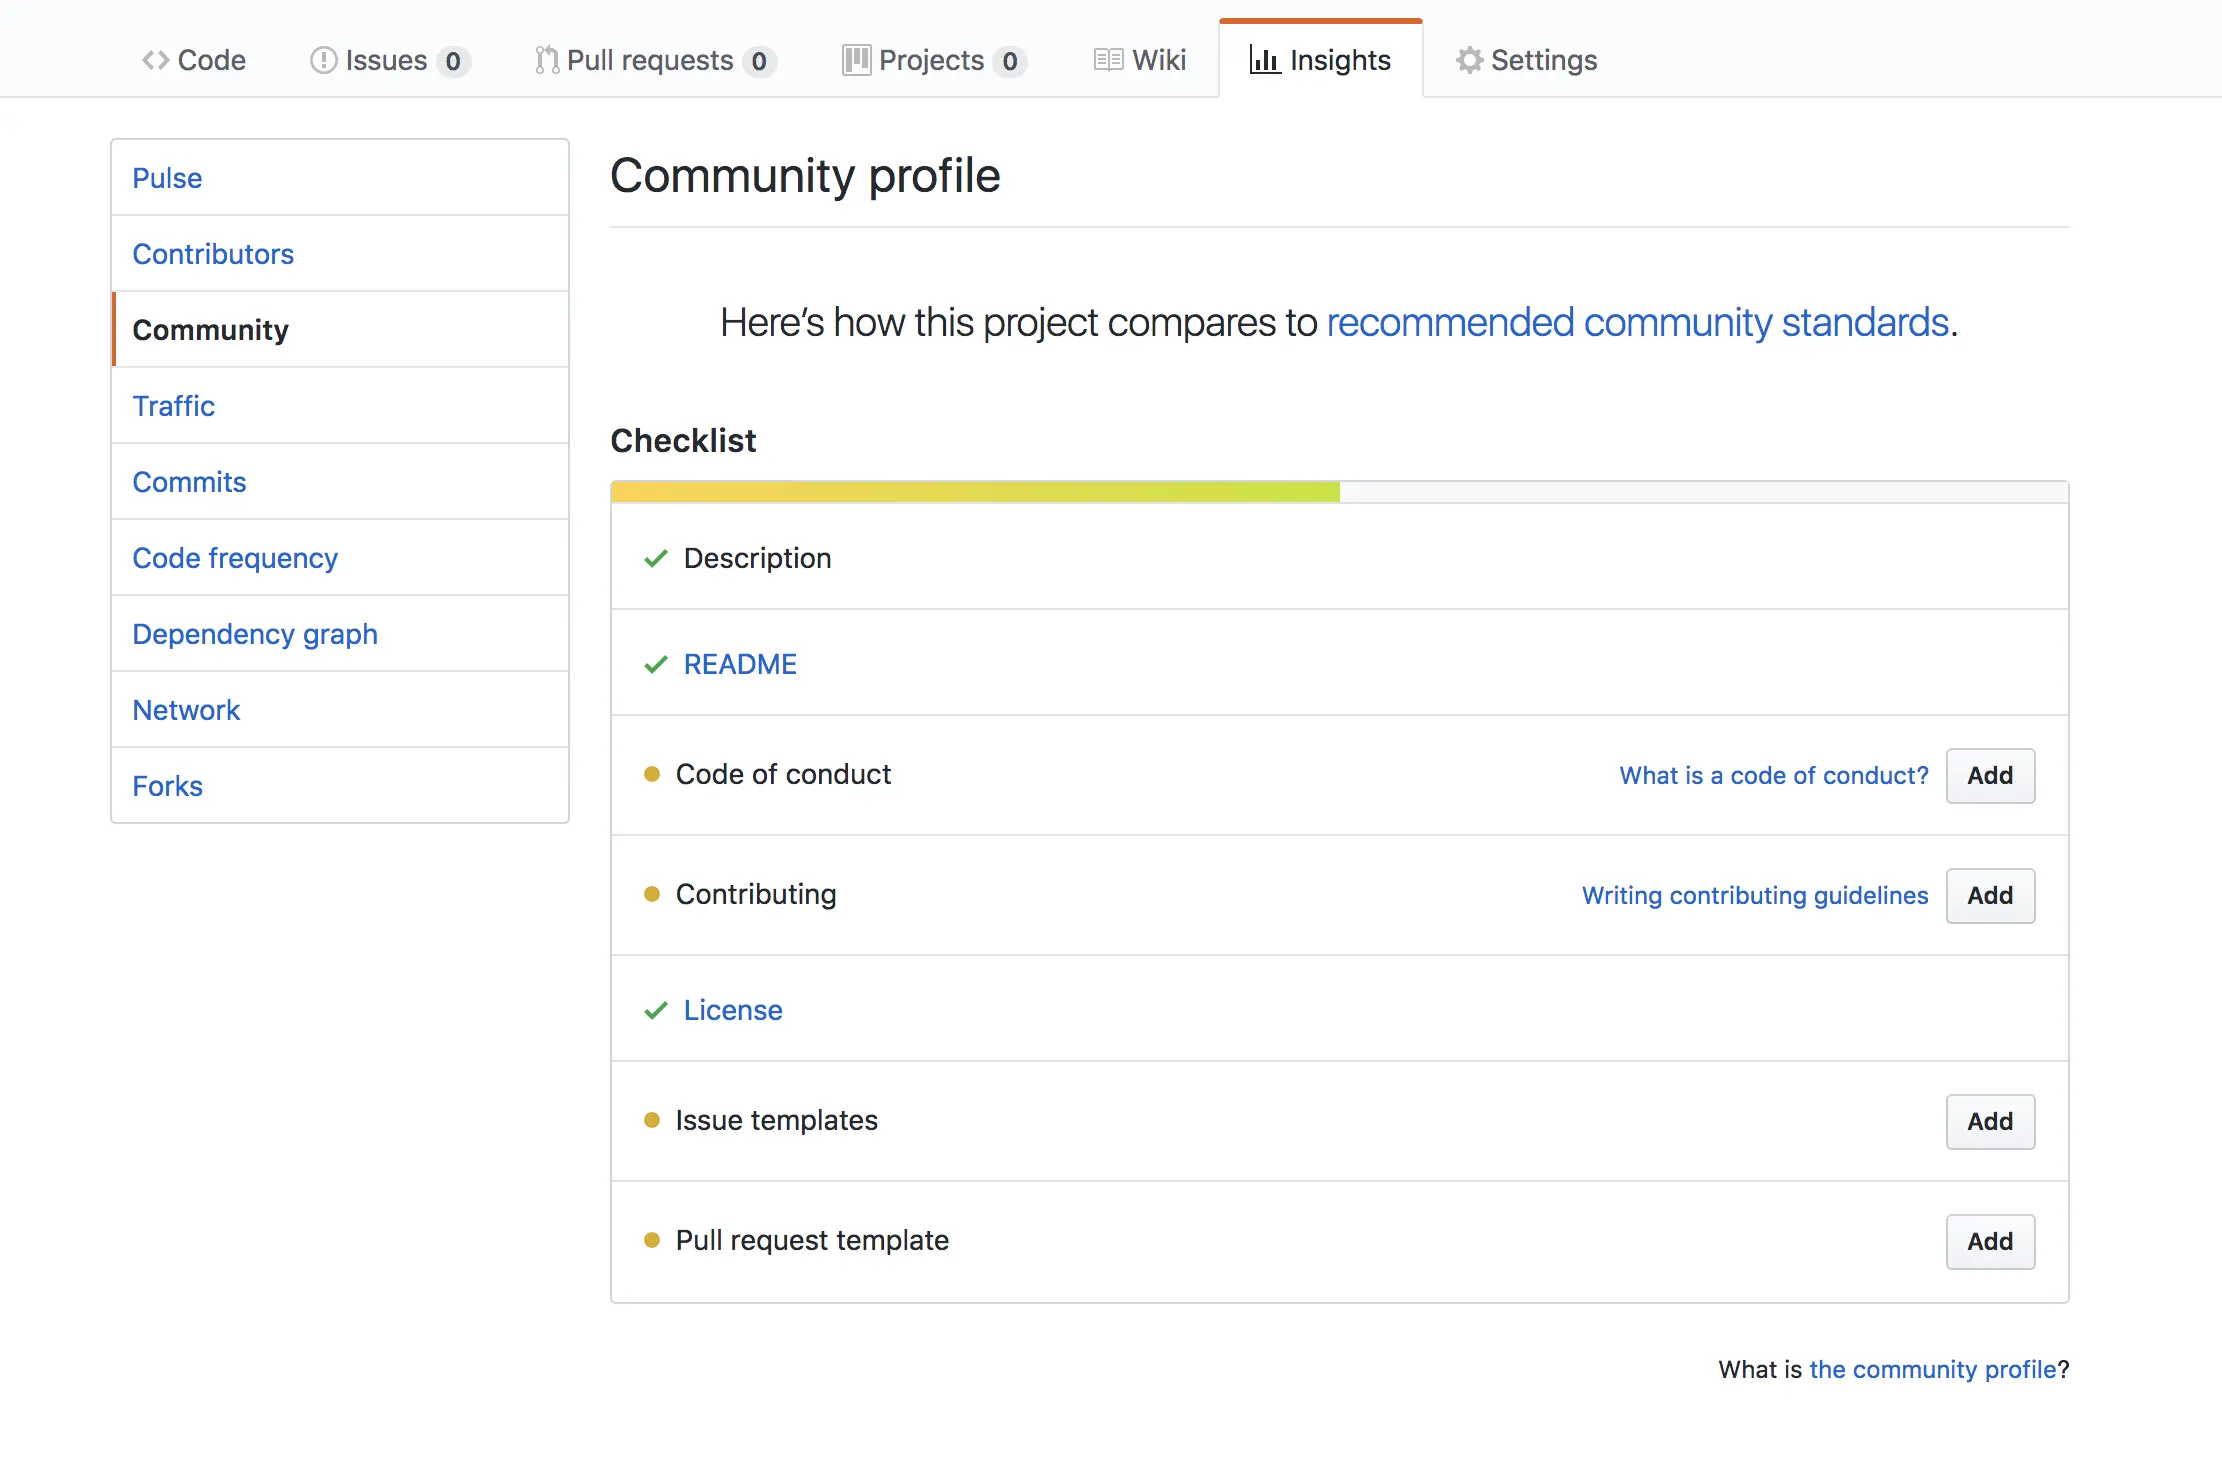Follow Writing contributing guidelines link
This screenshot has width=2222, height=1464.
point(1754,895)
